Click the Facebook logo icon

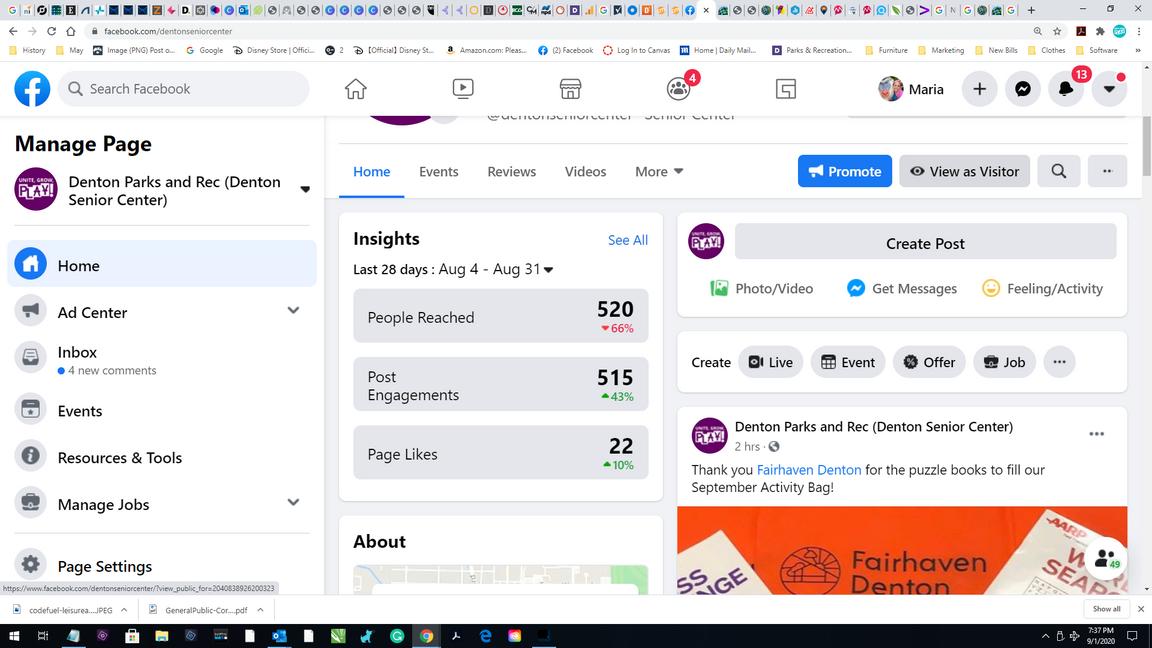(32, 89)
